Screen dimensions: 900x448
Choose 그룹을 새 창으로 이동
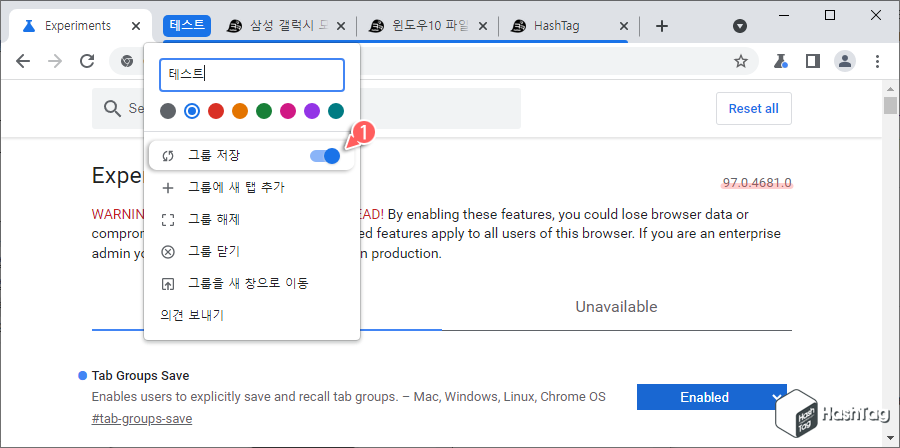[251, 283]
